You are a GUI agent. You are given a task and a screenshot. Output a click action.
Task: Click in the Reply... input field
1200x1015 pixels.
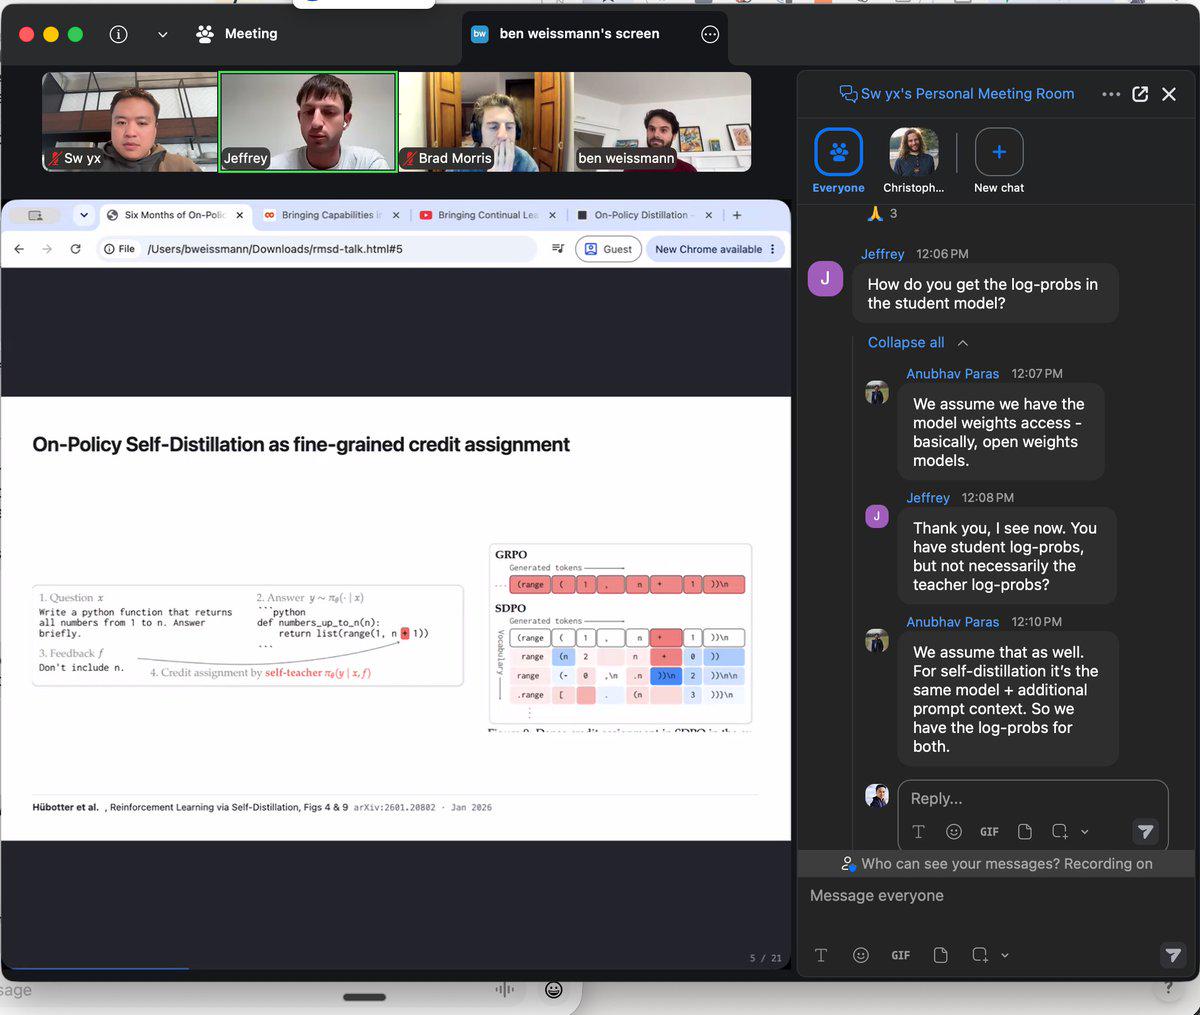[x=1030, y=798]
